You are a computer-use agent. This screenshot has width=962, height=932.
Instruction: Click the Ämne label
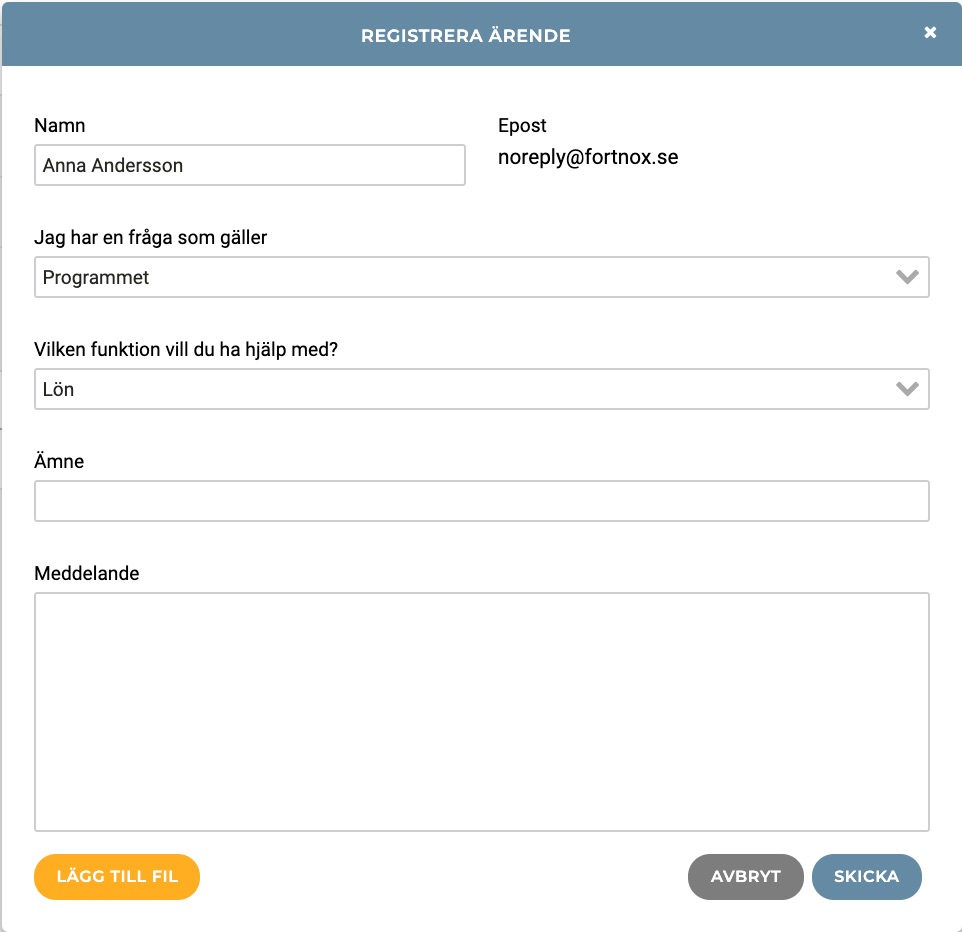pos(59,461)
